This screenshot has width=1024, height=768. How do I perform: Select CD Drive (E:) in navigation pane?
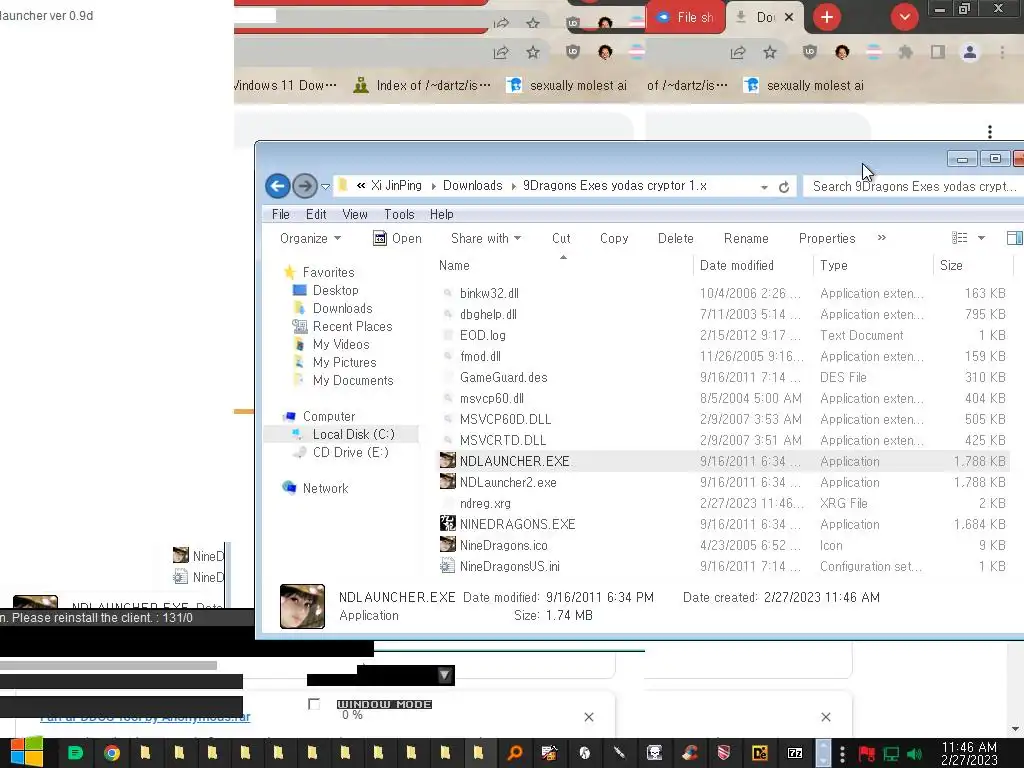[x=350, y=452]
